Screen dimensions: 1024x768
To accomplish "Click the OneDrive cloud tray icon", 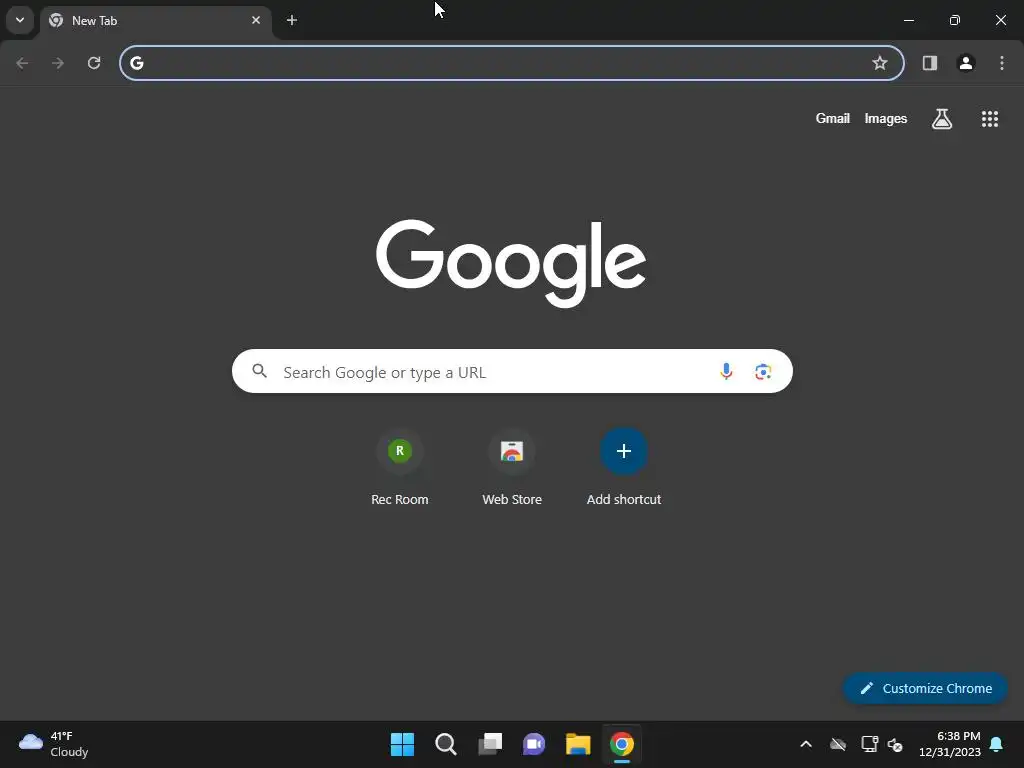I will coord(838,744).
